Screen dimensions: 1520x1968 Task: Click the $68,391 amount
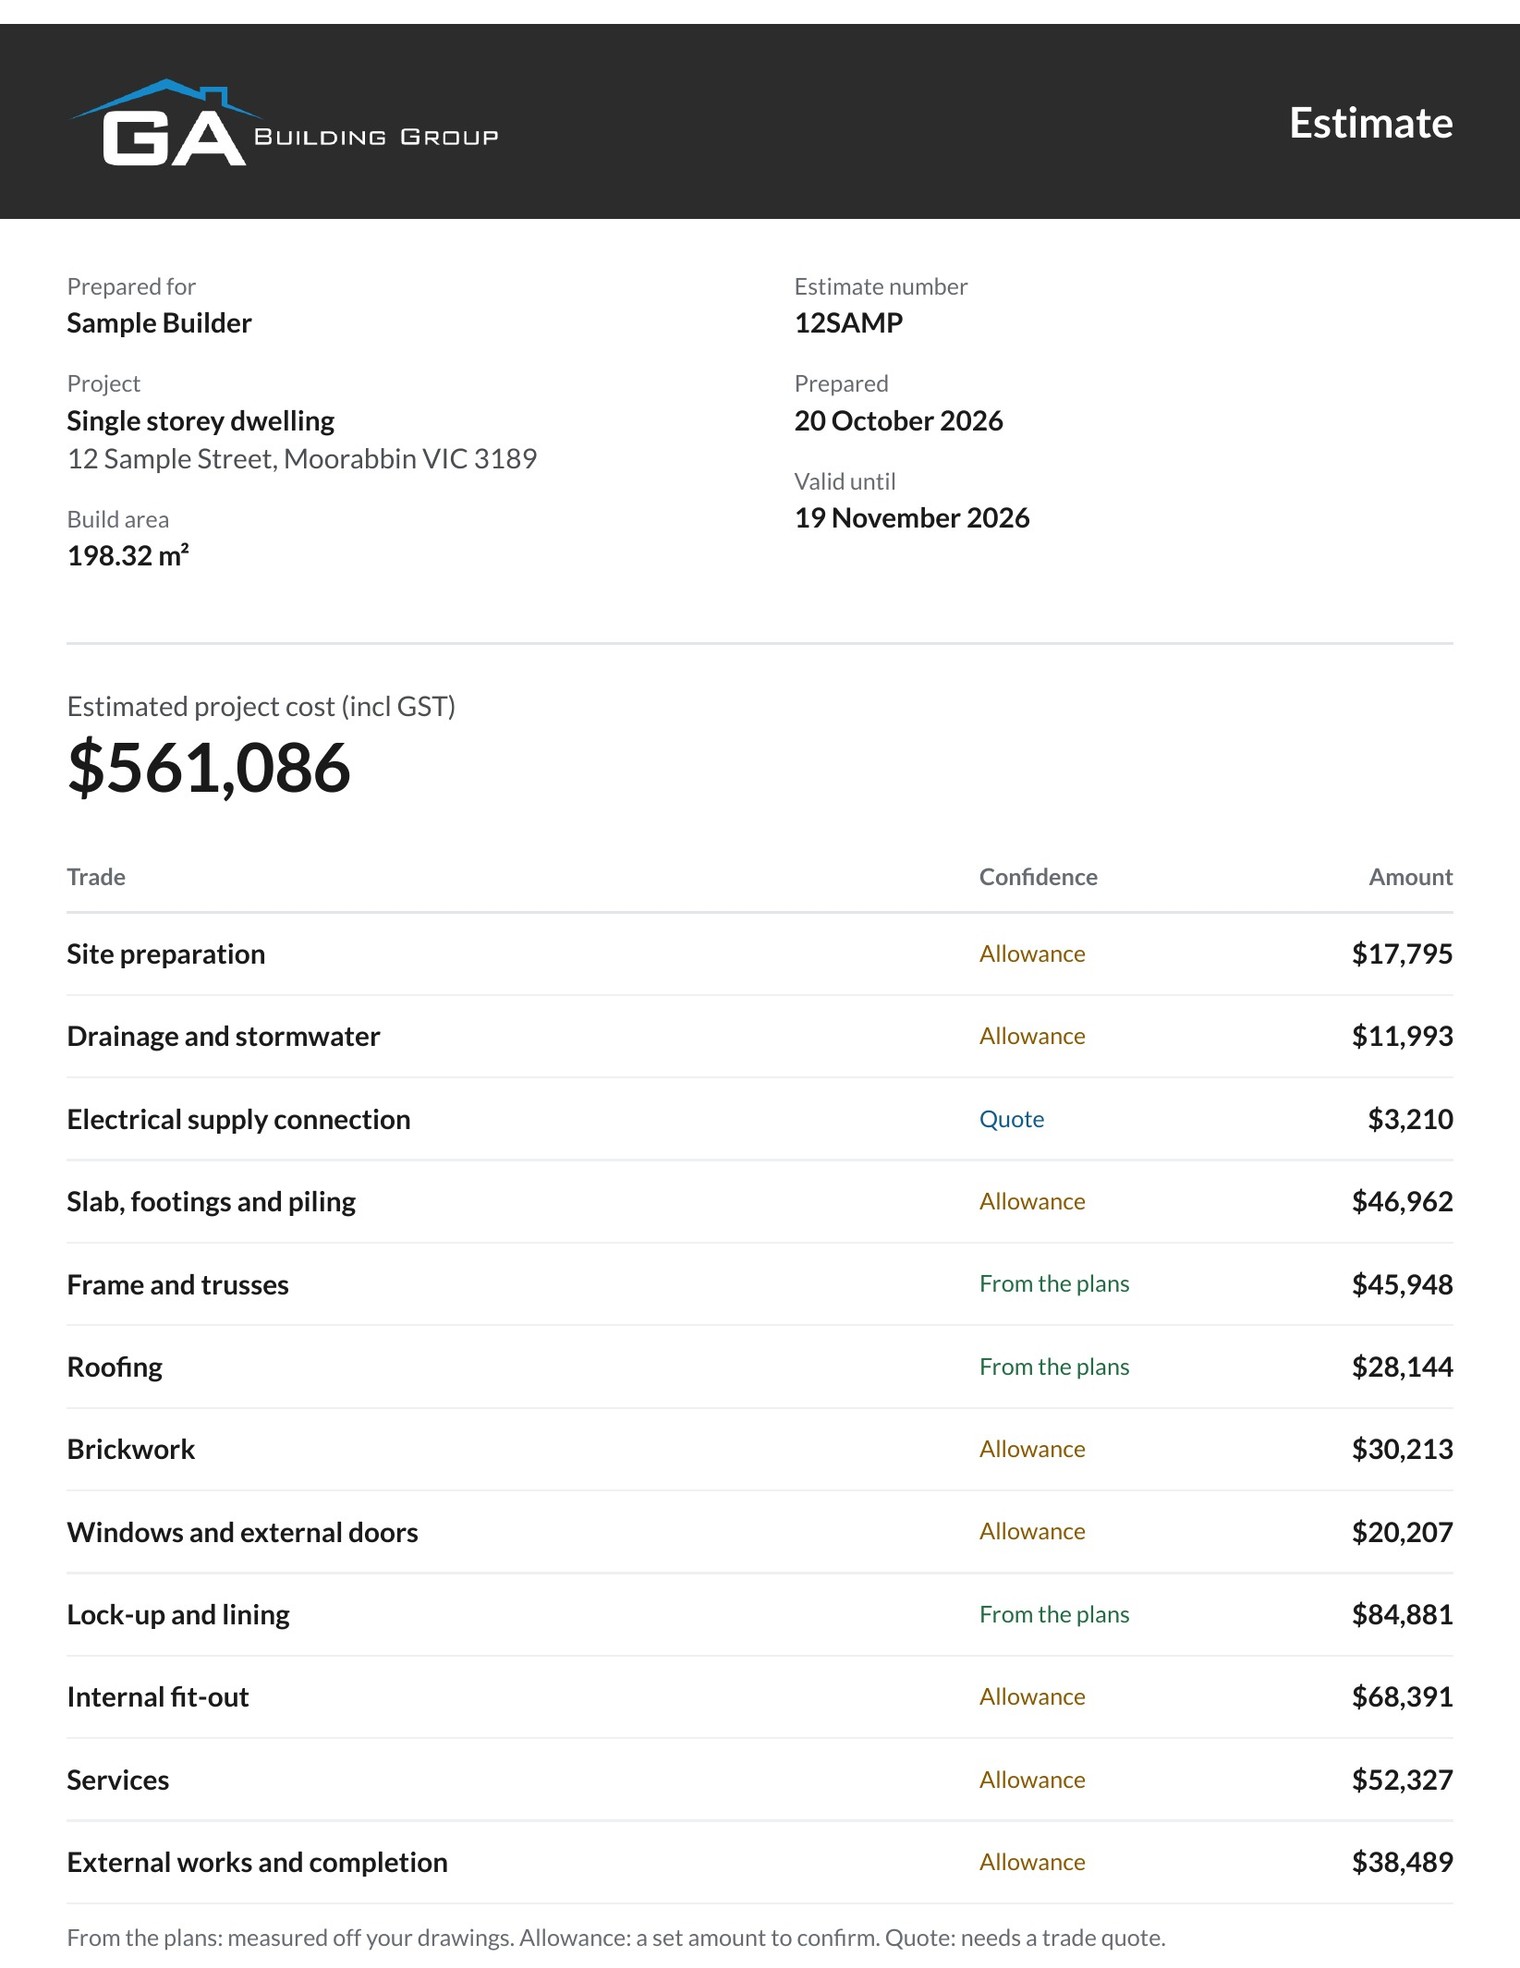pos(1402,1697)
